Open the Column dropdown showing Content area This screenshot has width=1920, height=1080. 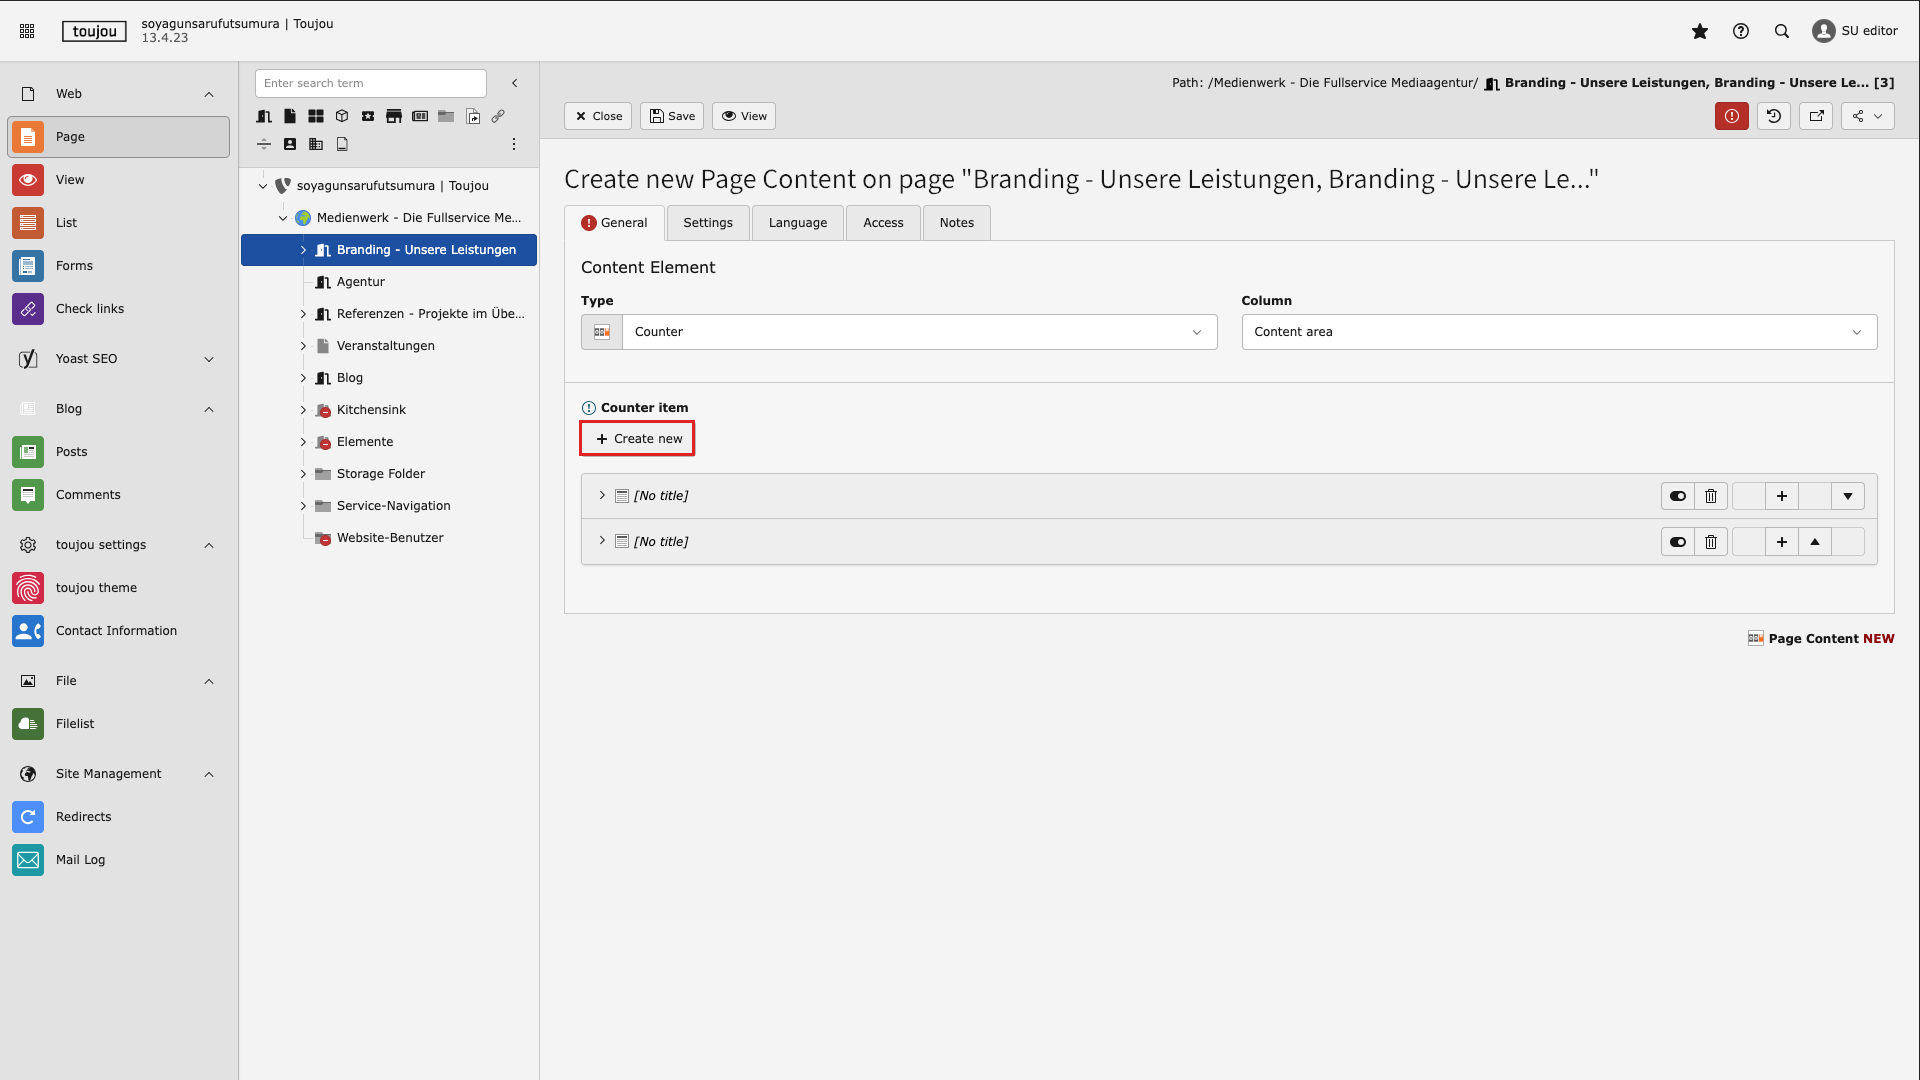click(x=1558, y=332)
